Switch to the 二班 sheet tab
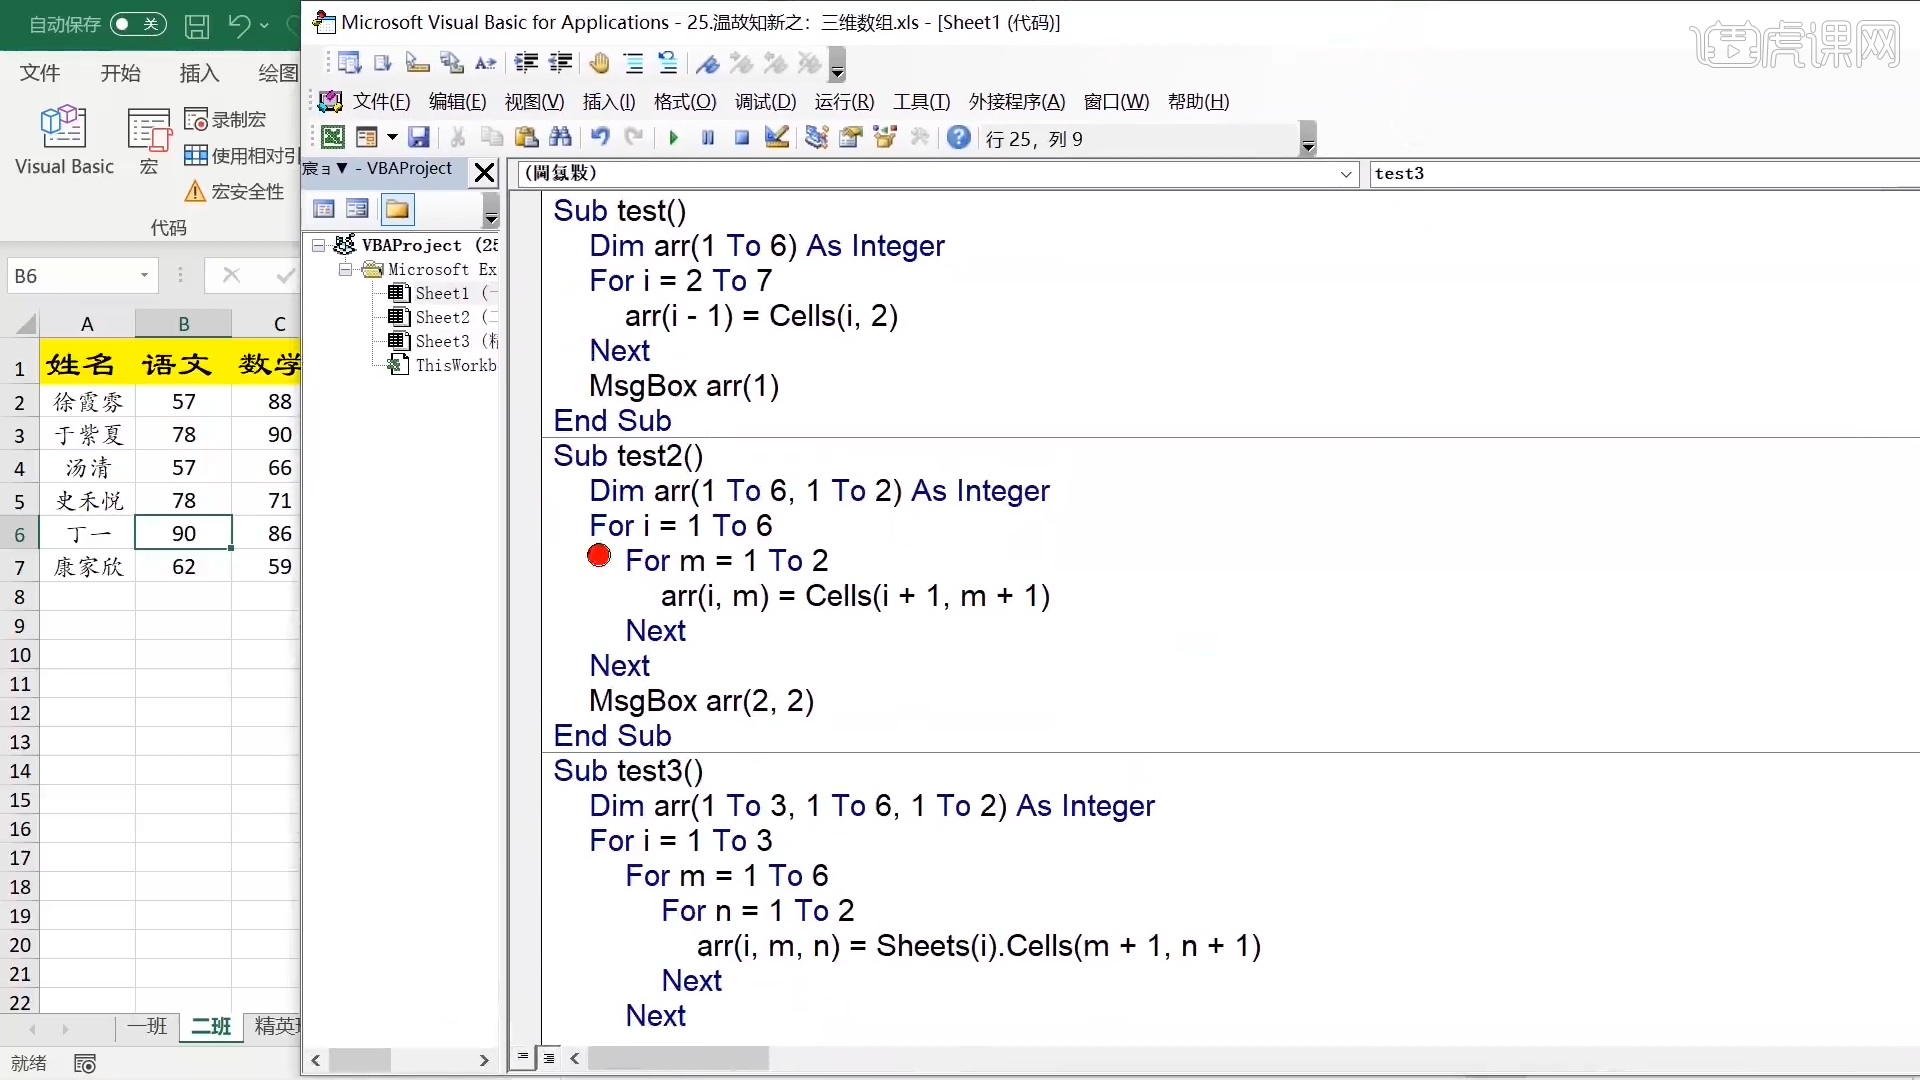The width and height of the screenshot is (1920, 1080). 211,1026
